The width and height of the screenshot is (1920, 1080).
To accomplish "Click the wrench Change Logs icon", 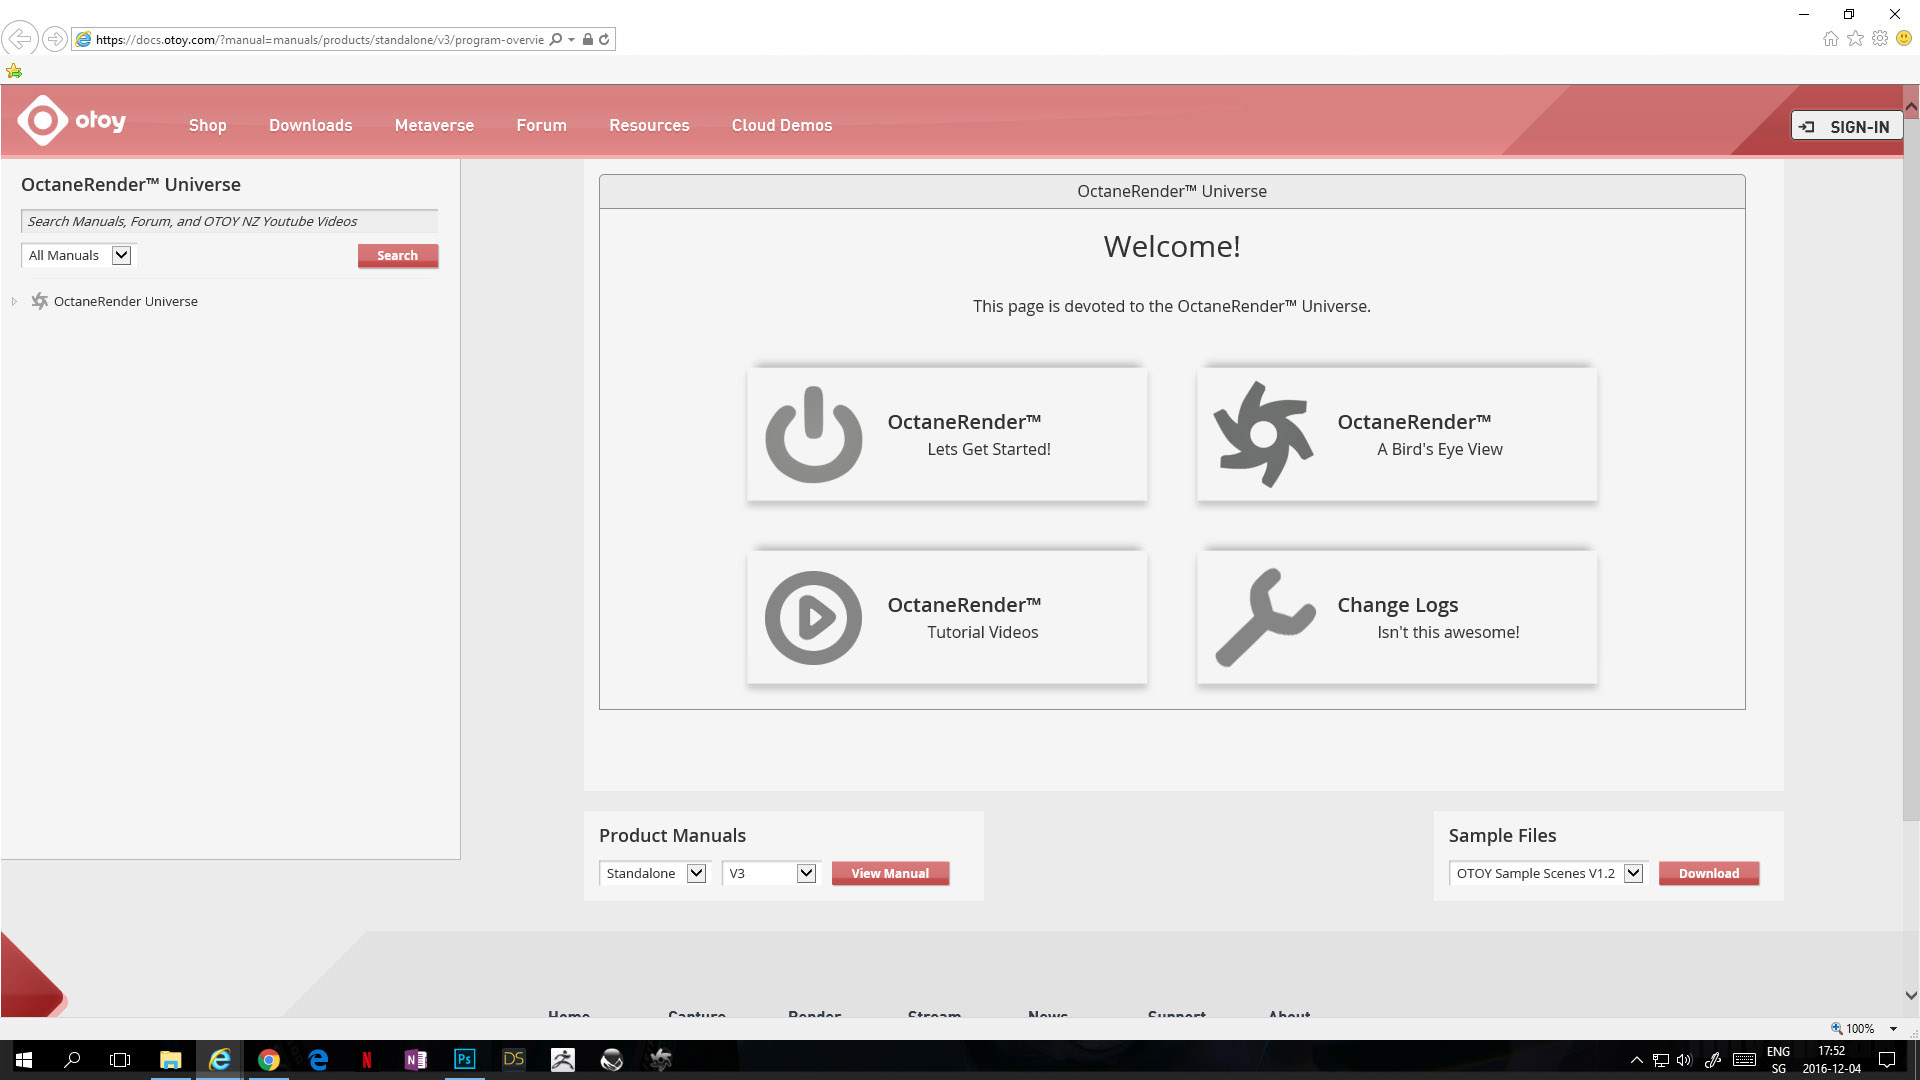I will click(1264, 618).
